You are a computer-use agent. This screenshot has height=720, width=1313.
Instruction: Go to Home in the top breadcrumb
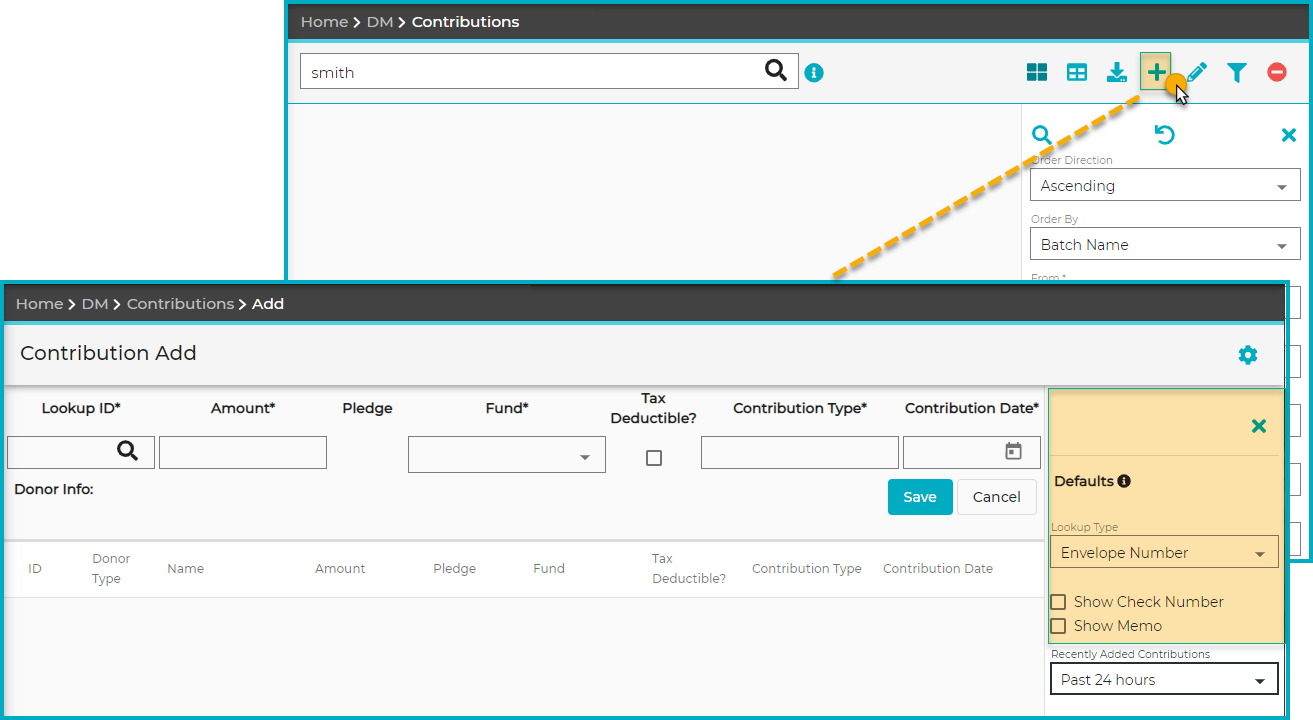[x=324, y=21]
